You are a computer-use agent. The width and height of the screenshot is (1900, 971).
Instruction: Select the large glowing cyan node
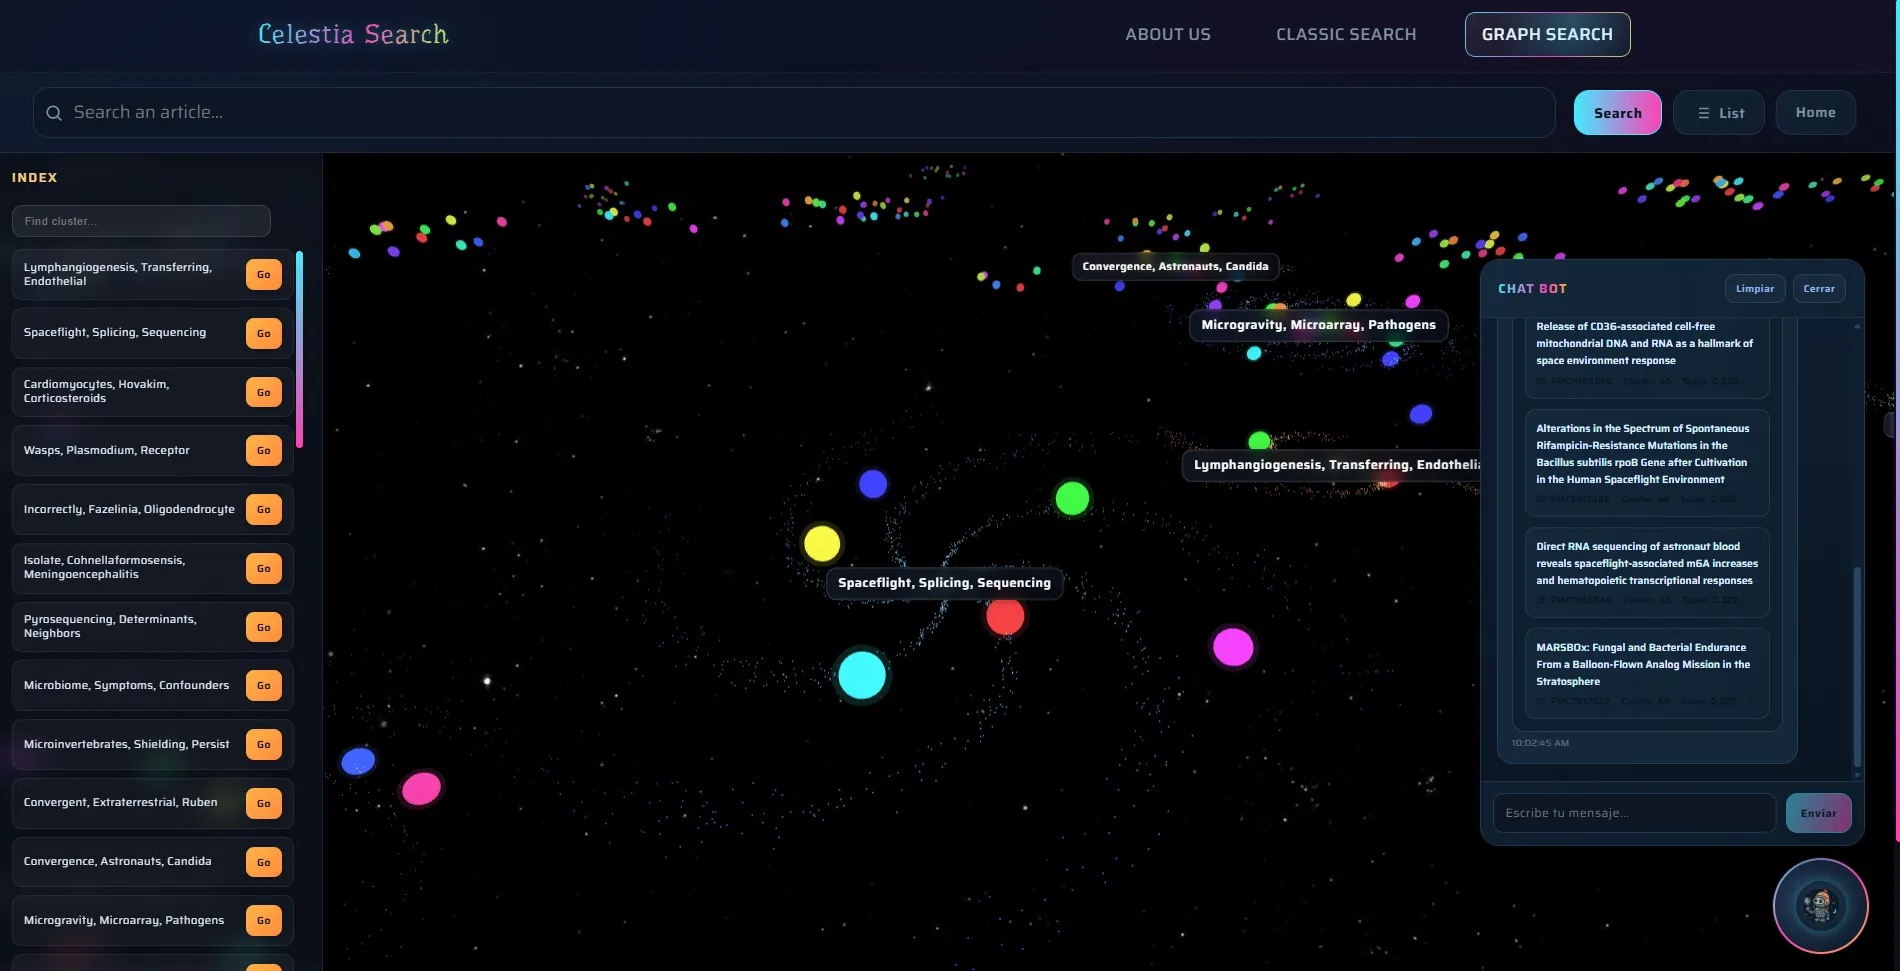point(862,675)
